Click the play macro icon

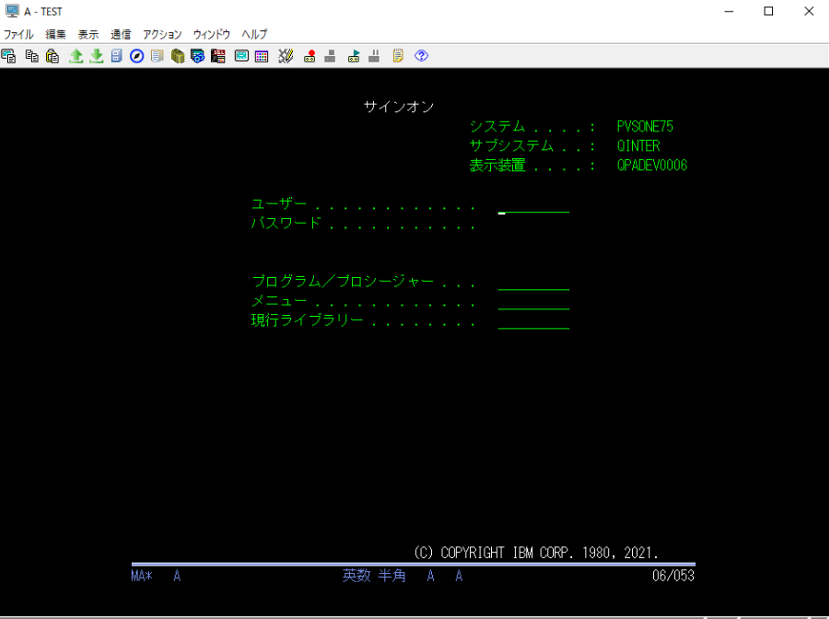354,56
